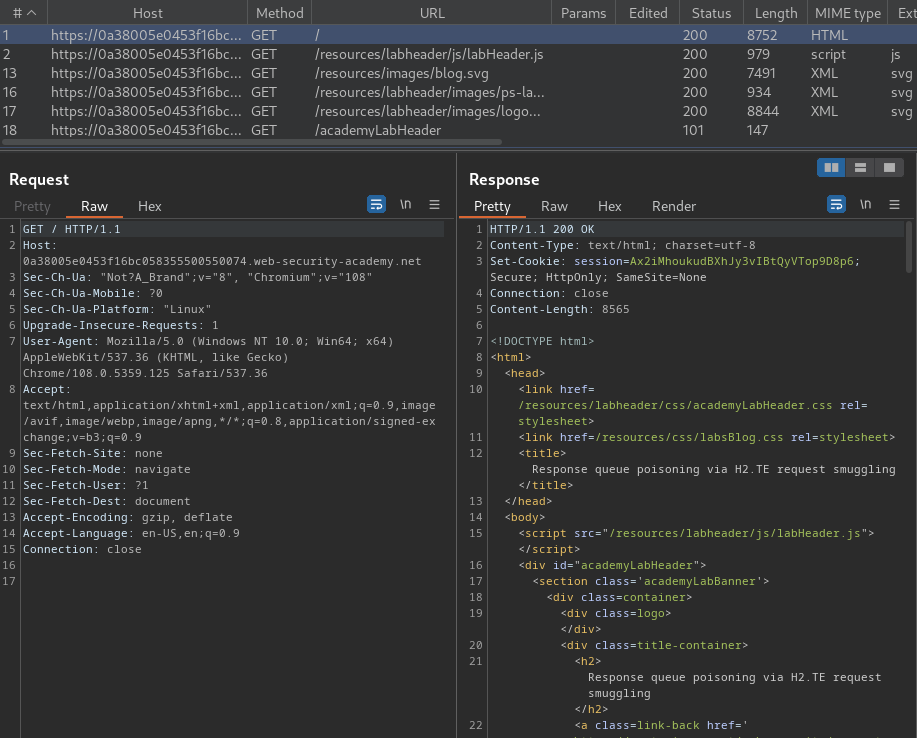The width and height of the screenshot is (917, 738).
Task: Select the /academyLabHeader request row
Action: (x=458, y=130)
